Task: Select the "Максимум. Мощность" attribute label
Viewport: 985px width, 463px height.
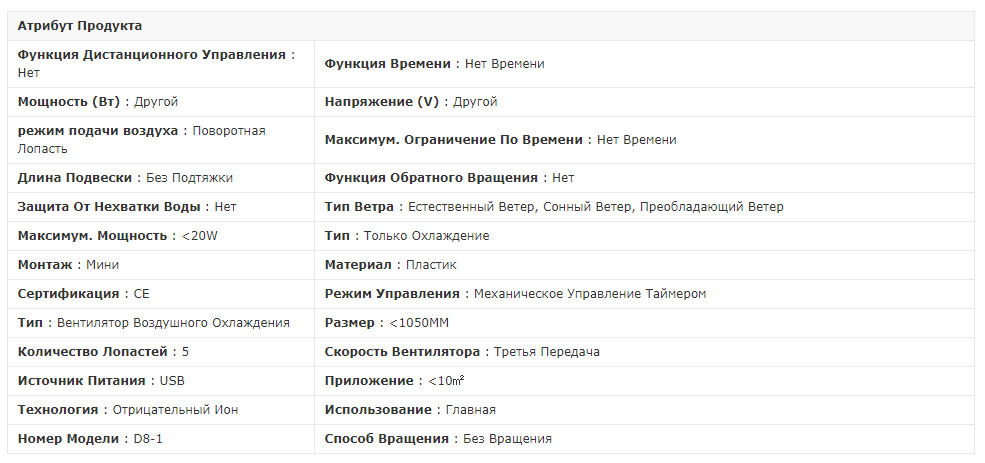Action: [92, 236]
